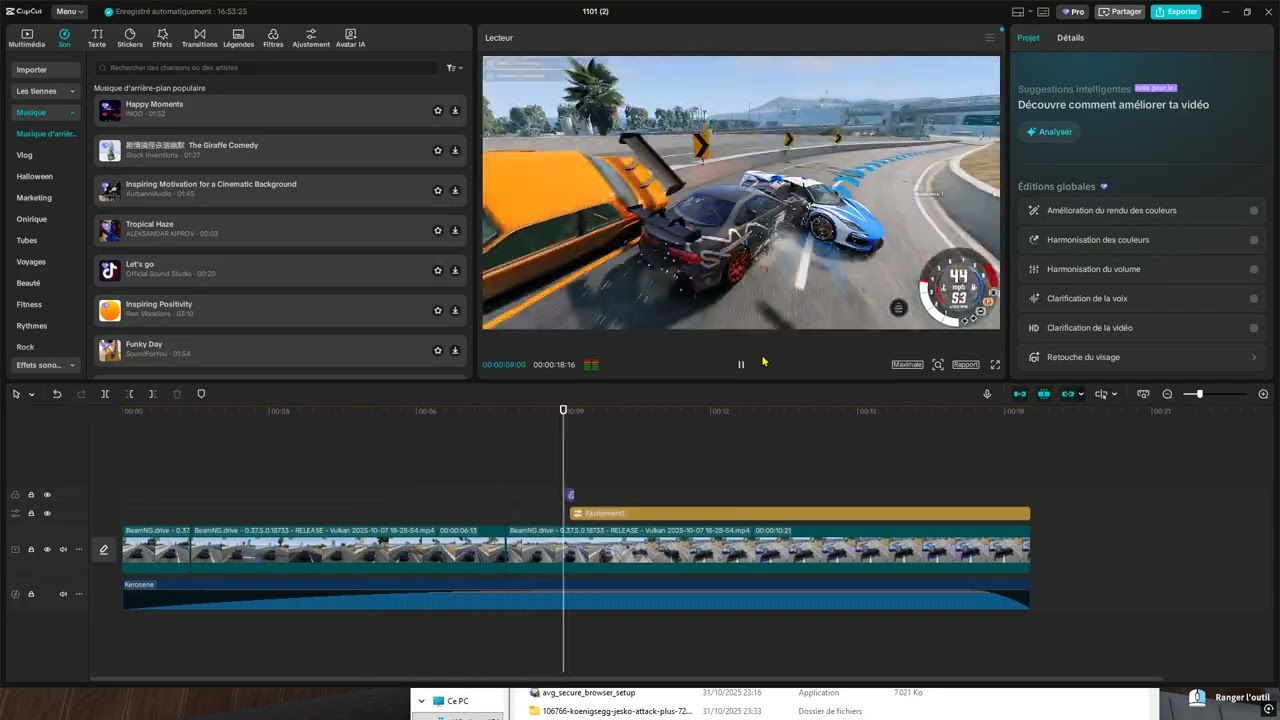
Task: Trim clip right of playhead
Action: 152,394
